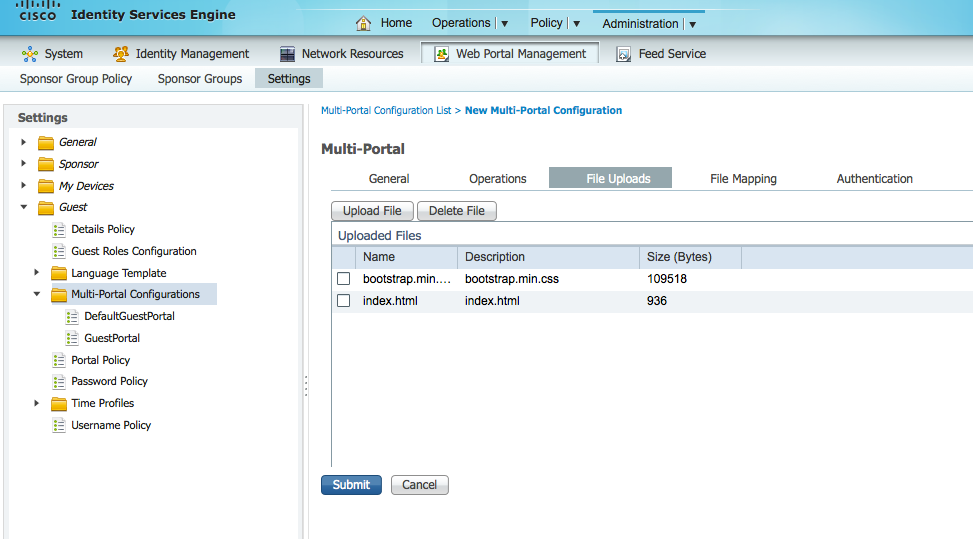The image size is (973, 539).
Task: Open the Password Policy tree item
Action: 109,381
